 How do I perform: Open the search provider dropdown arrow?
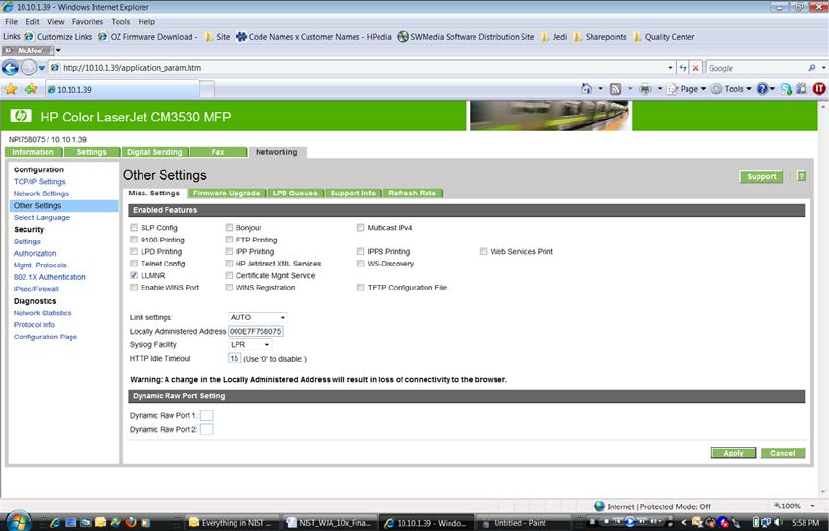(823, 68)
